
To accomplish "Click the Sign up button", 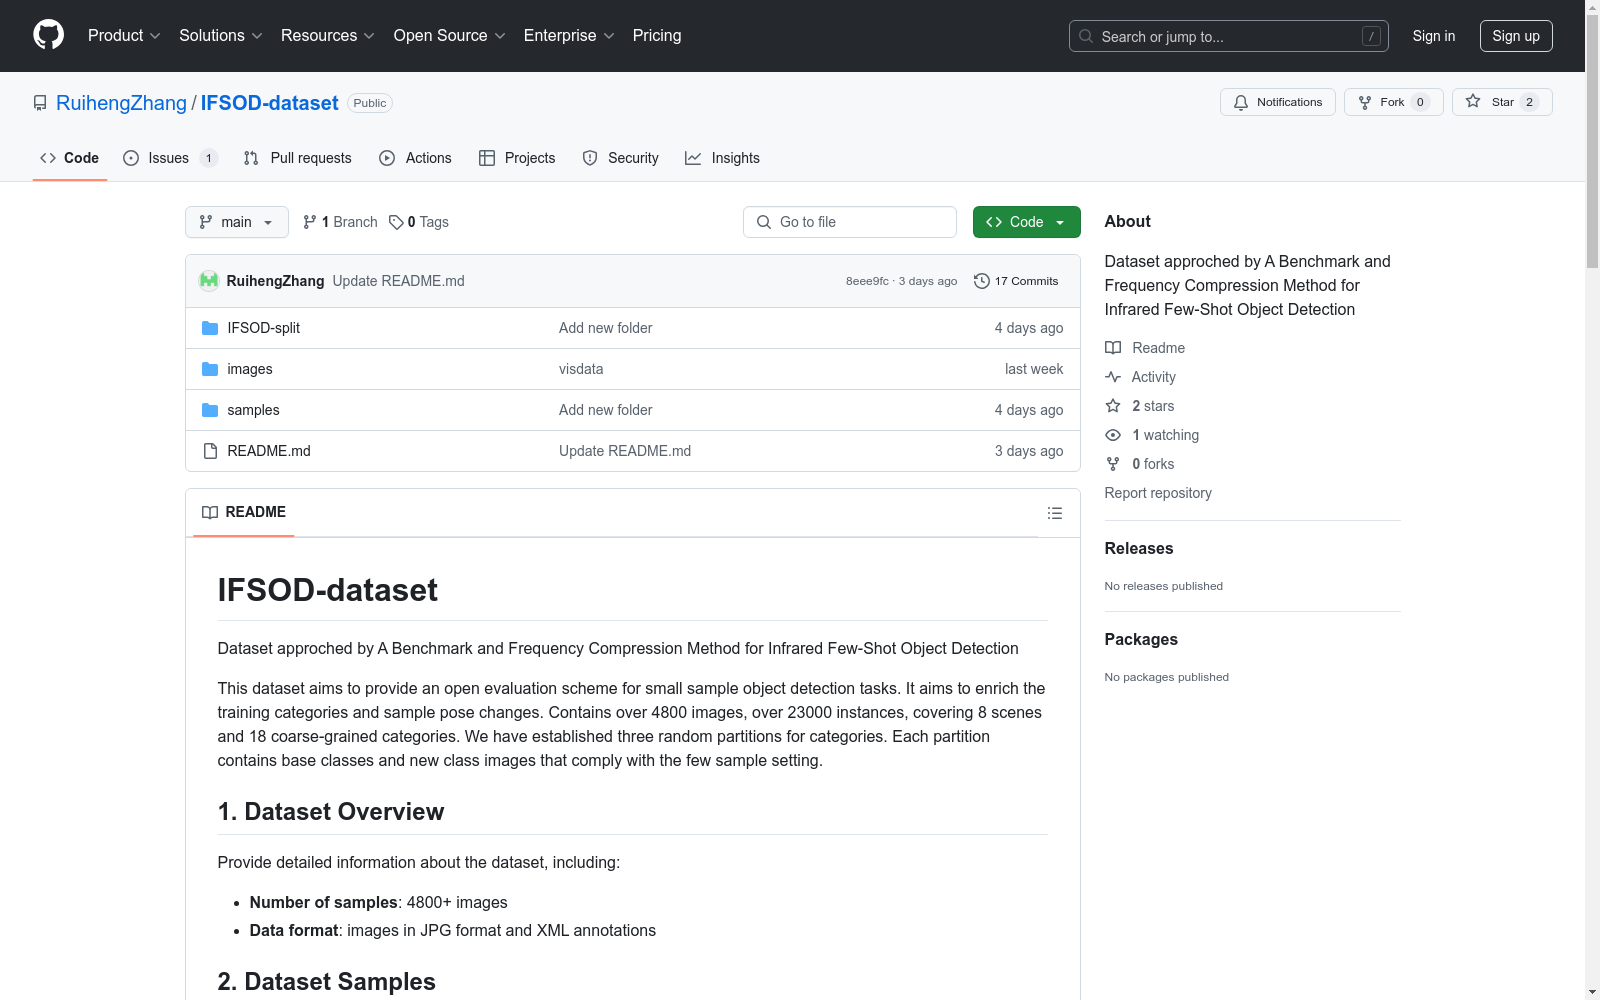I will 1516,36.
